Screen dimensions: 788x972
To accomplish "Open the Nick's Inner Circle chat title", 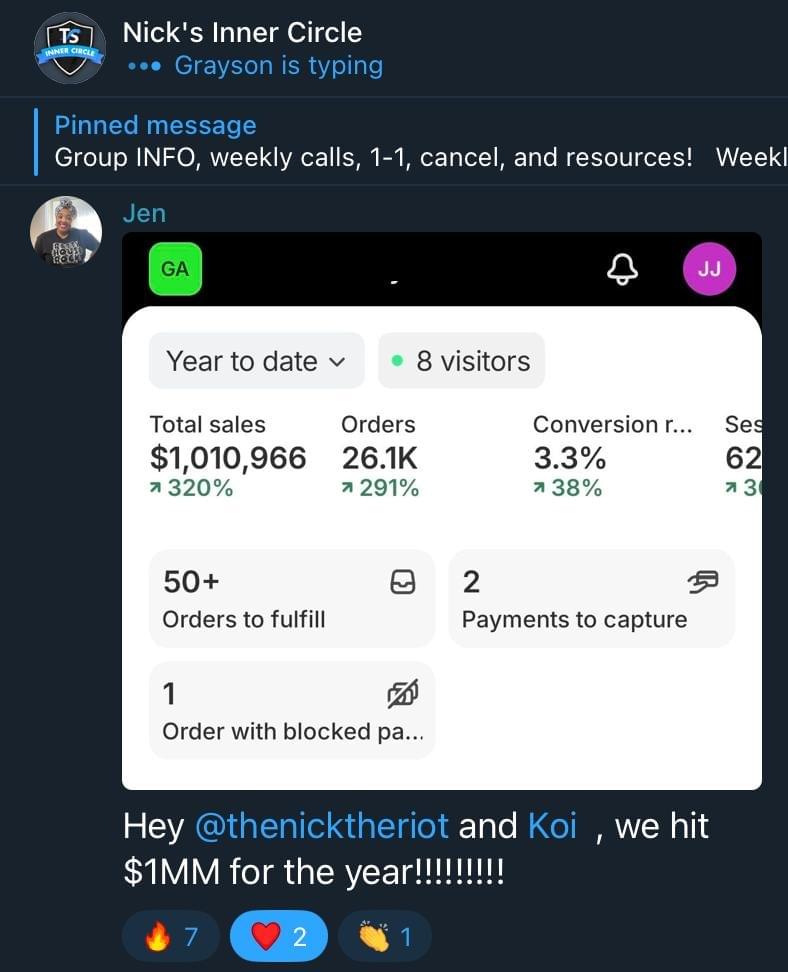I will pos(242,32).
